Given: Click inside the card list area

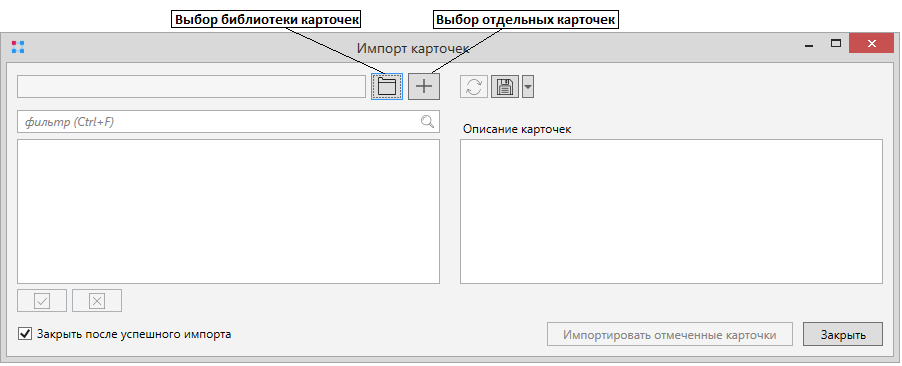Looking at the screenshot, I should pos(228,211).
